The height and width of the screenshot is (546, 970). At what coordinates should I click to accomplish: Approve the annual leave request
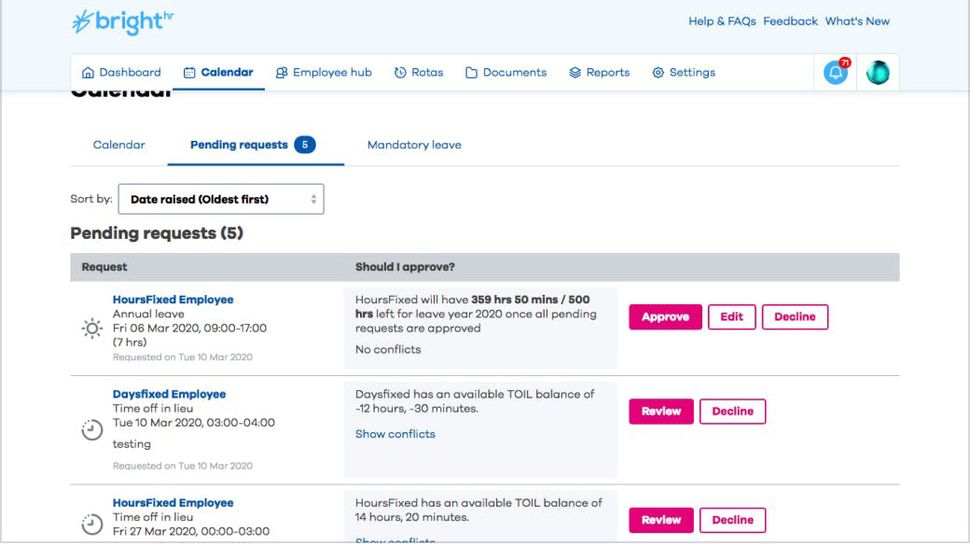tap(665, 317)
